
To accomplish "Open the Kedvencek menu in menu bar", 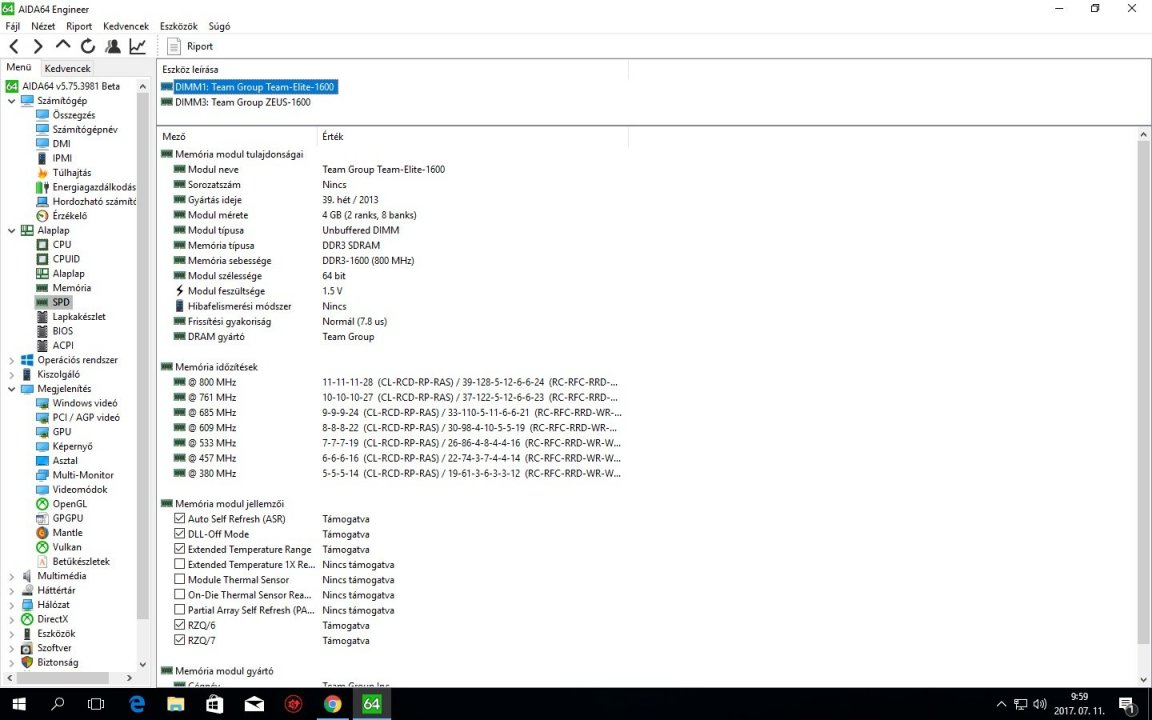I will [126, 26].
